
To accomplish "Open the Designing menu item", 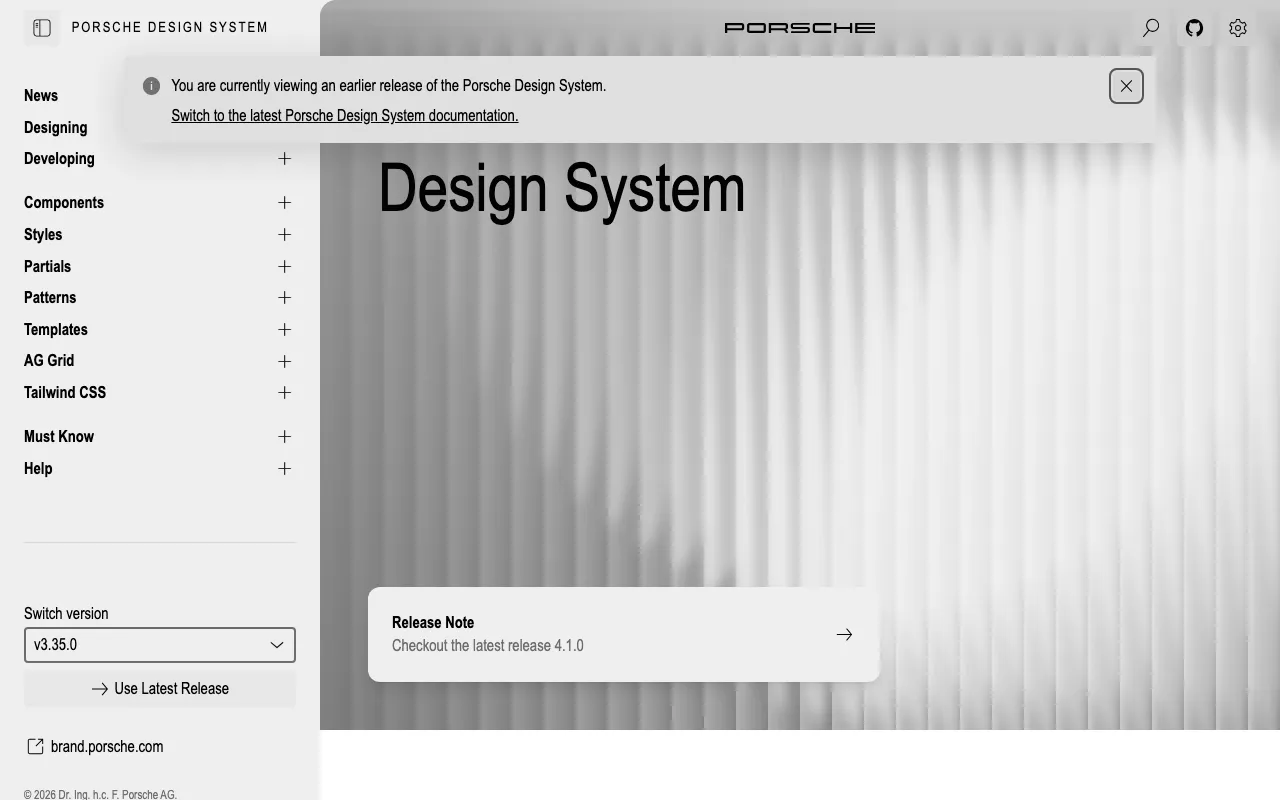I will pyautogui.click(x=56, y=127).
